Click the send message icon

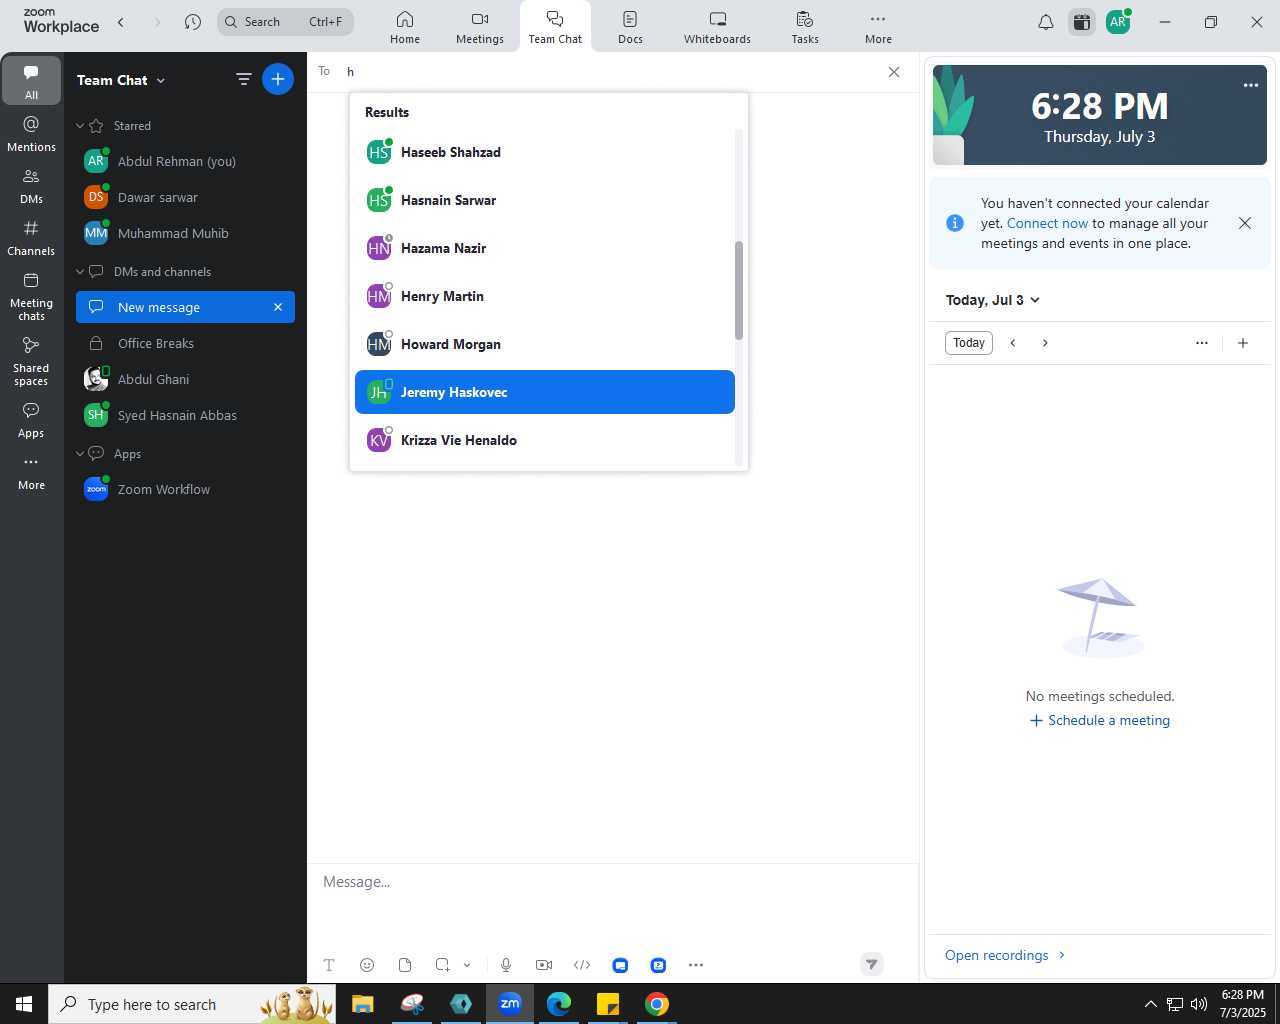(x=872, y=964)
